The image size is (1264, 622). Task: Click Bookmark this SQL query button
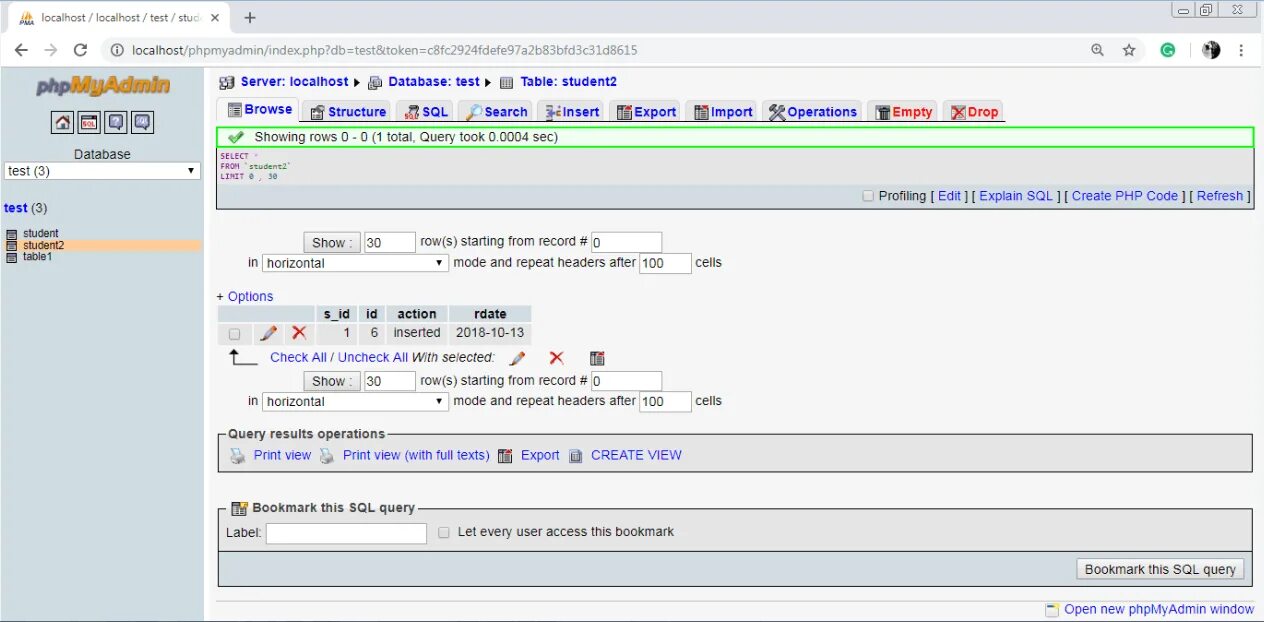point(1160,569)
